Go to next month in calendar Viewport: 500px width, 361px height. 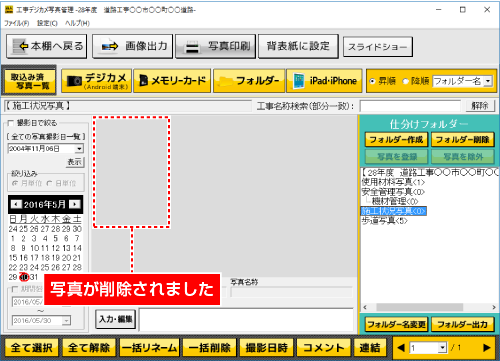point(75,204)
